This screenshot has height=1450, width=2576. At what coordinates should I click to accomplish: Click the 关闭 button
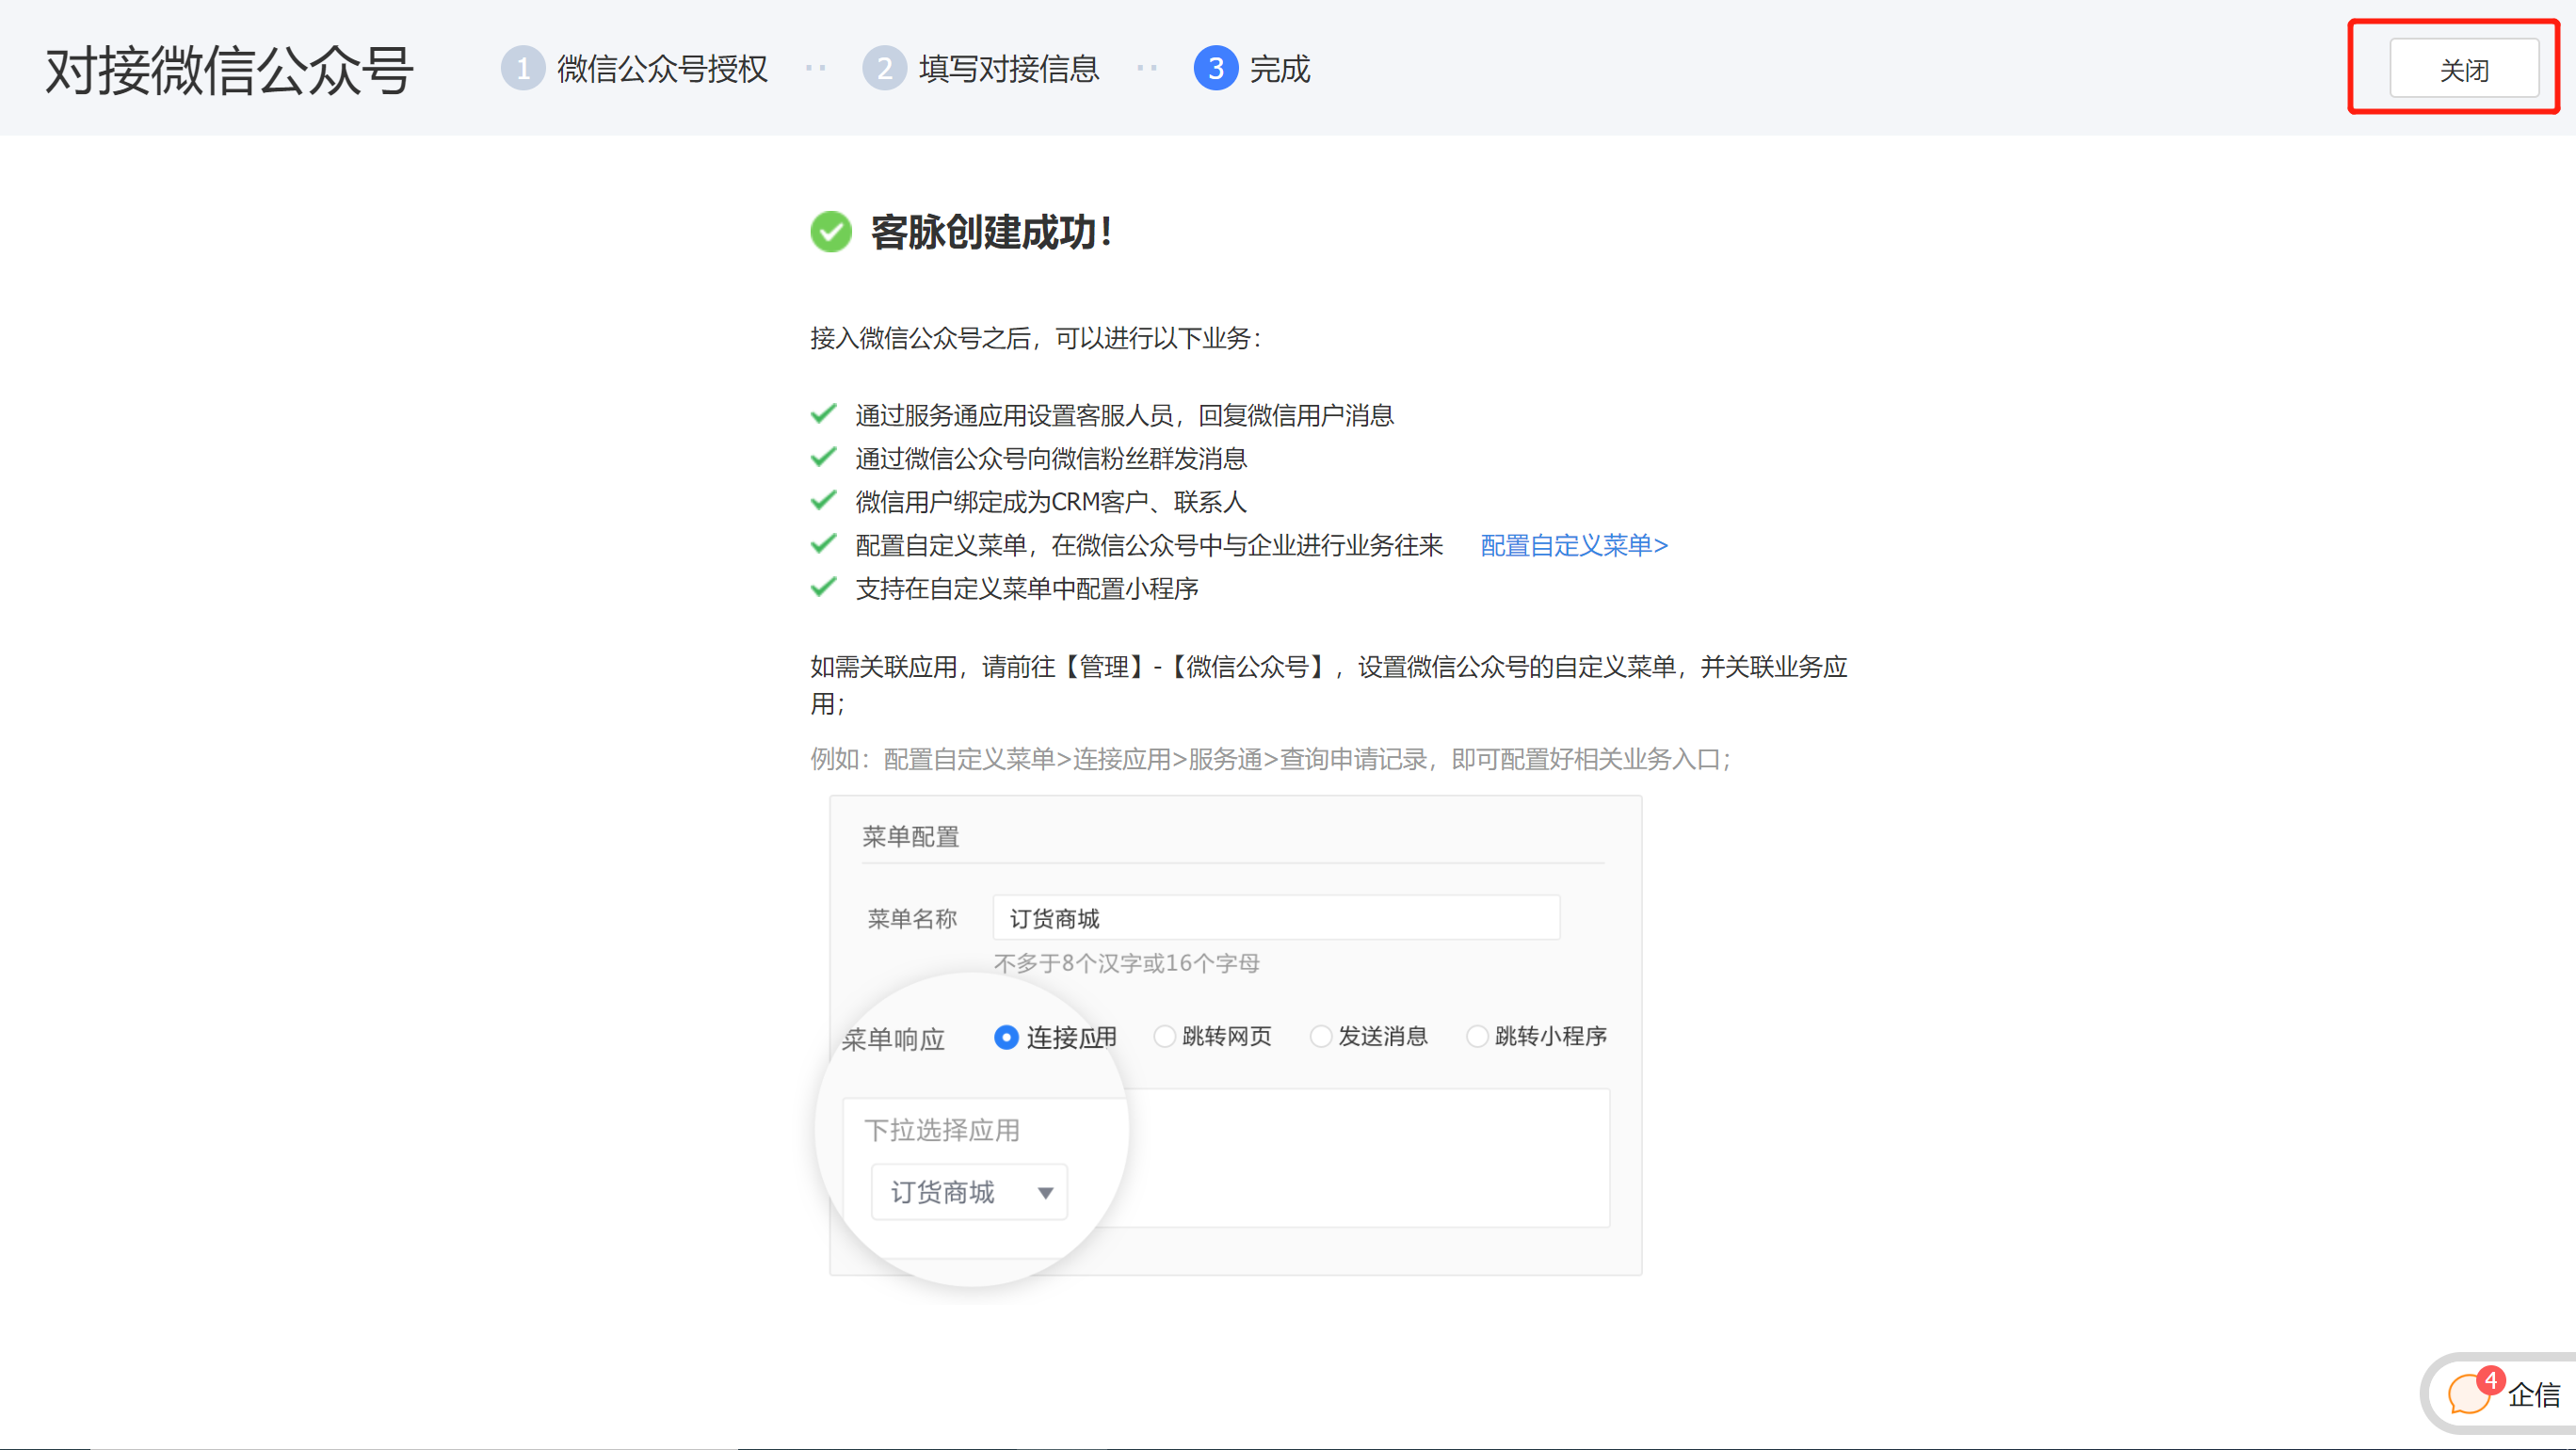click(x=2463, y=69)
